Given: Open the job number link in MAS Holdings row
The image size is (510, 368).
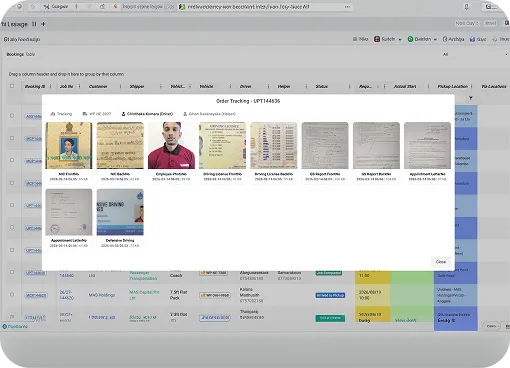Looking at the screenshot, I should (67, 295).
